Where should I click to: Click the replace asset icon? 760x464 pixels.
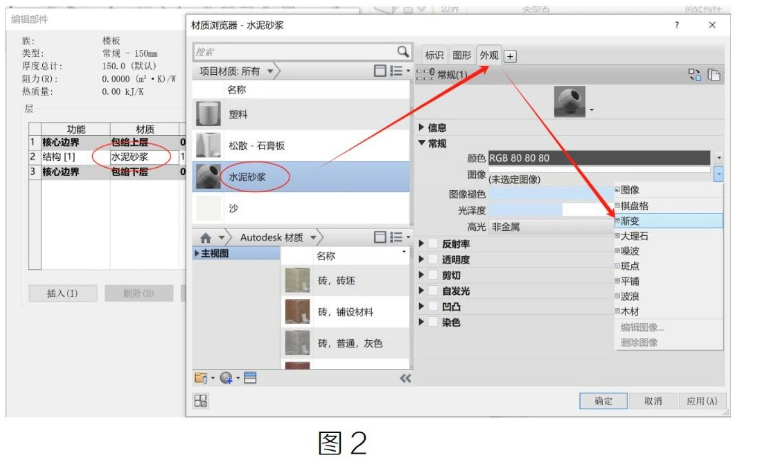[695, 75]
